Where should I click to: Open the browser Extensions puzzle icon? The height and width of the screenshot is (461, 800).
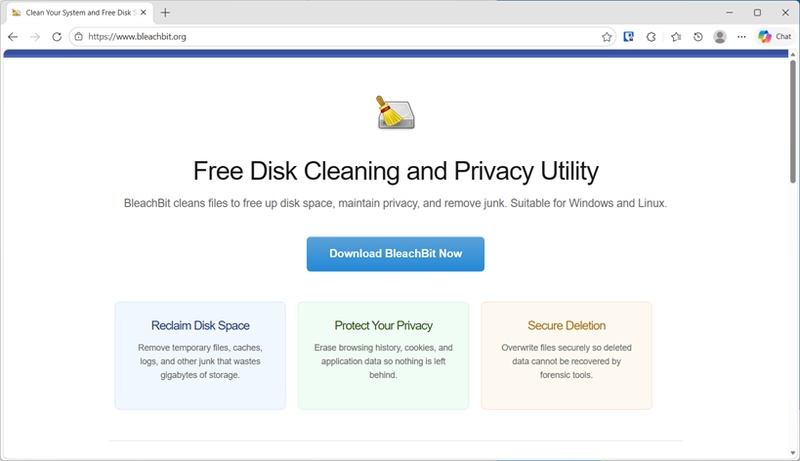(652, 37)
